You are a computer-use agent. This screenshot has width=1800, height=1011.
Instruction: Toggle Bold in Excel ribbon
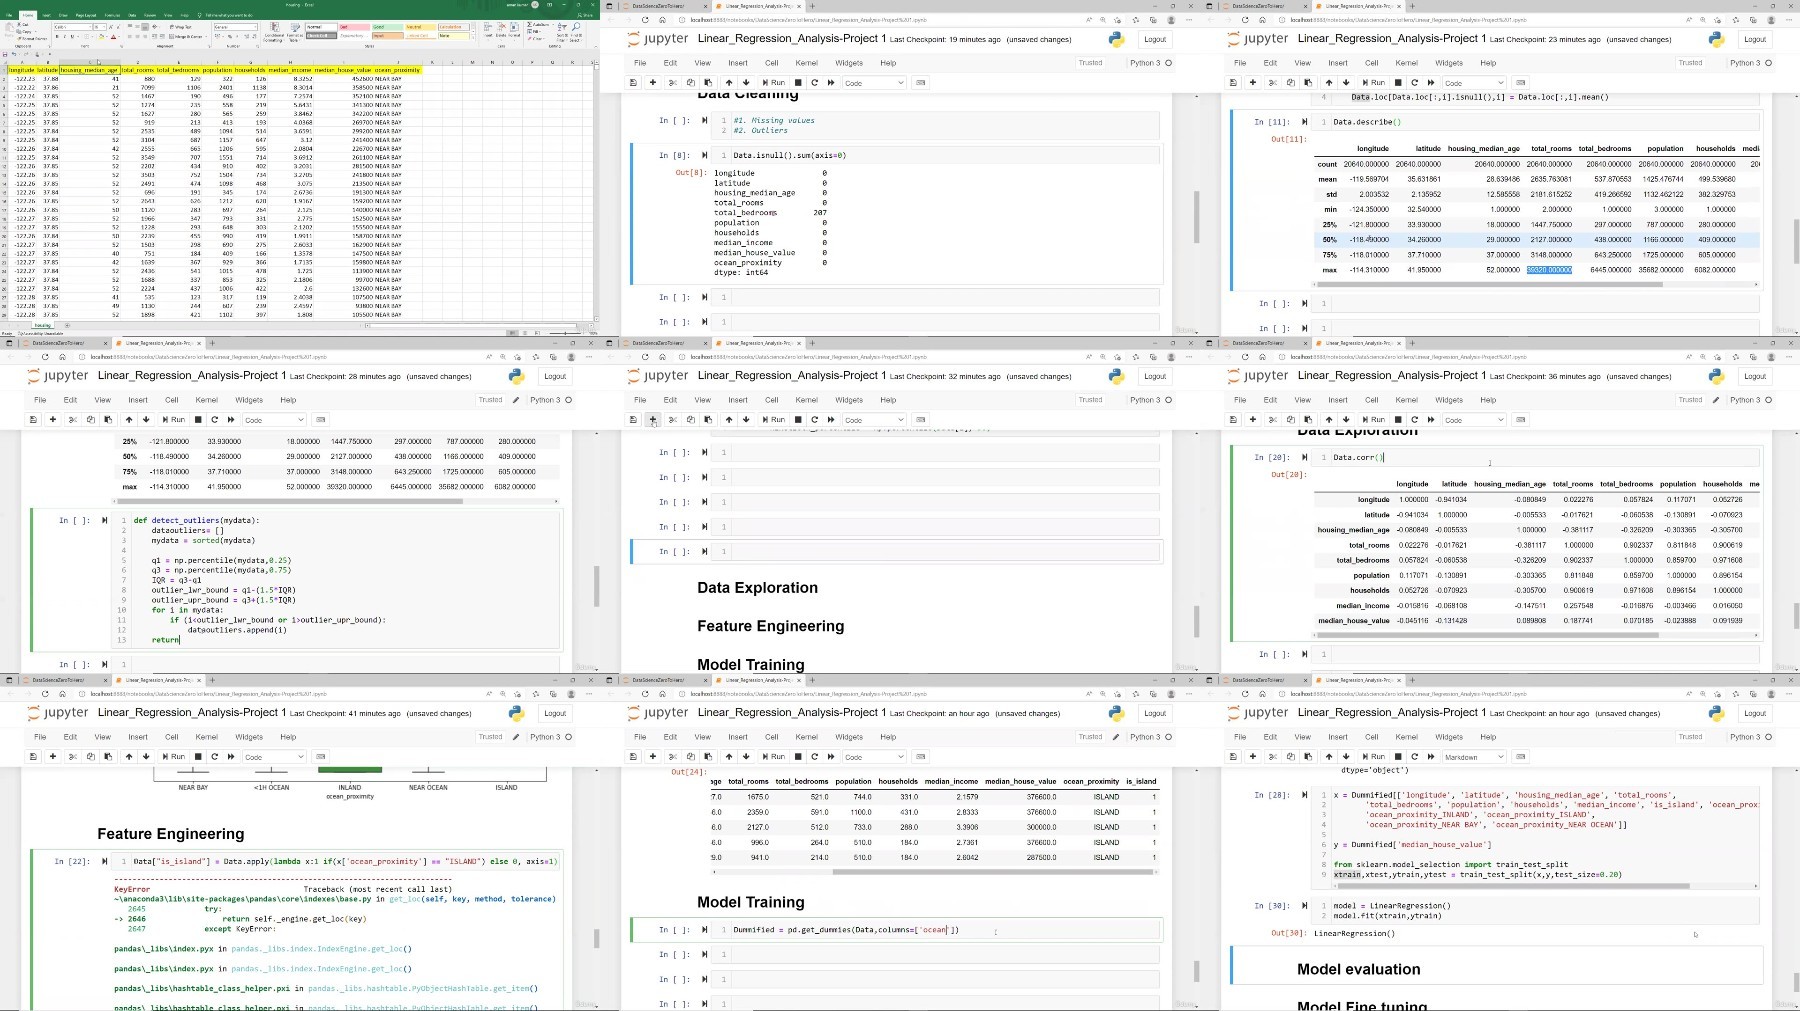click(x=57, y=36)
